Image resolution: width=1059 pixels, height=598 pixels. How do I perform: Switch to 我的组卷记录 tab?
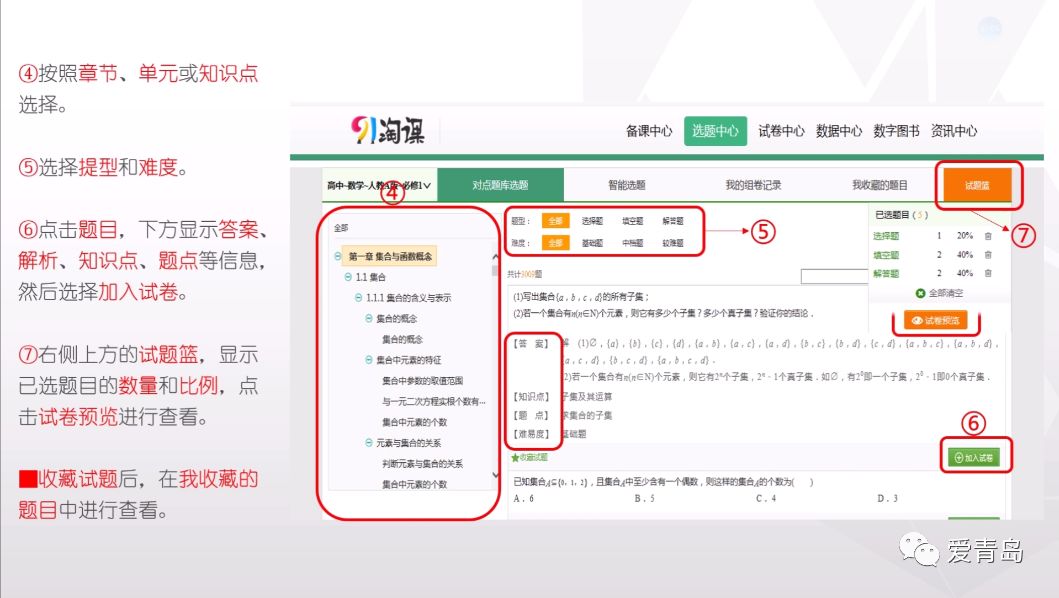753,185
